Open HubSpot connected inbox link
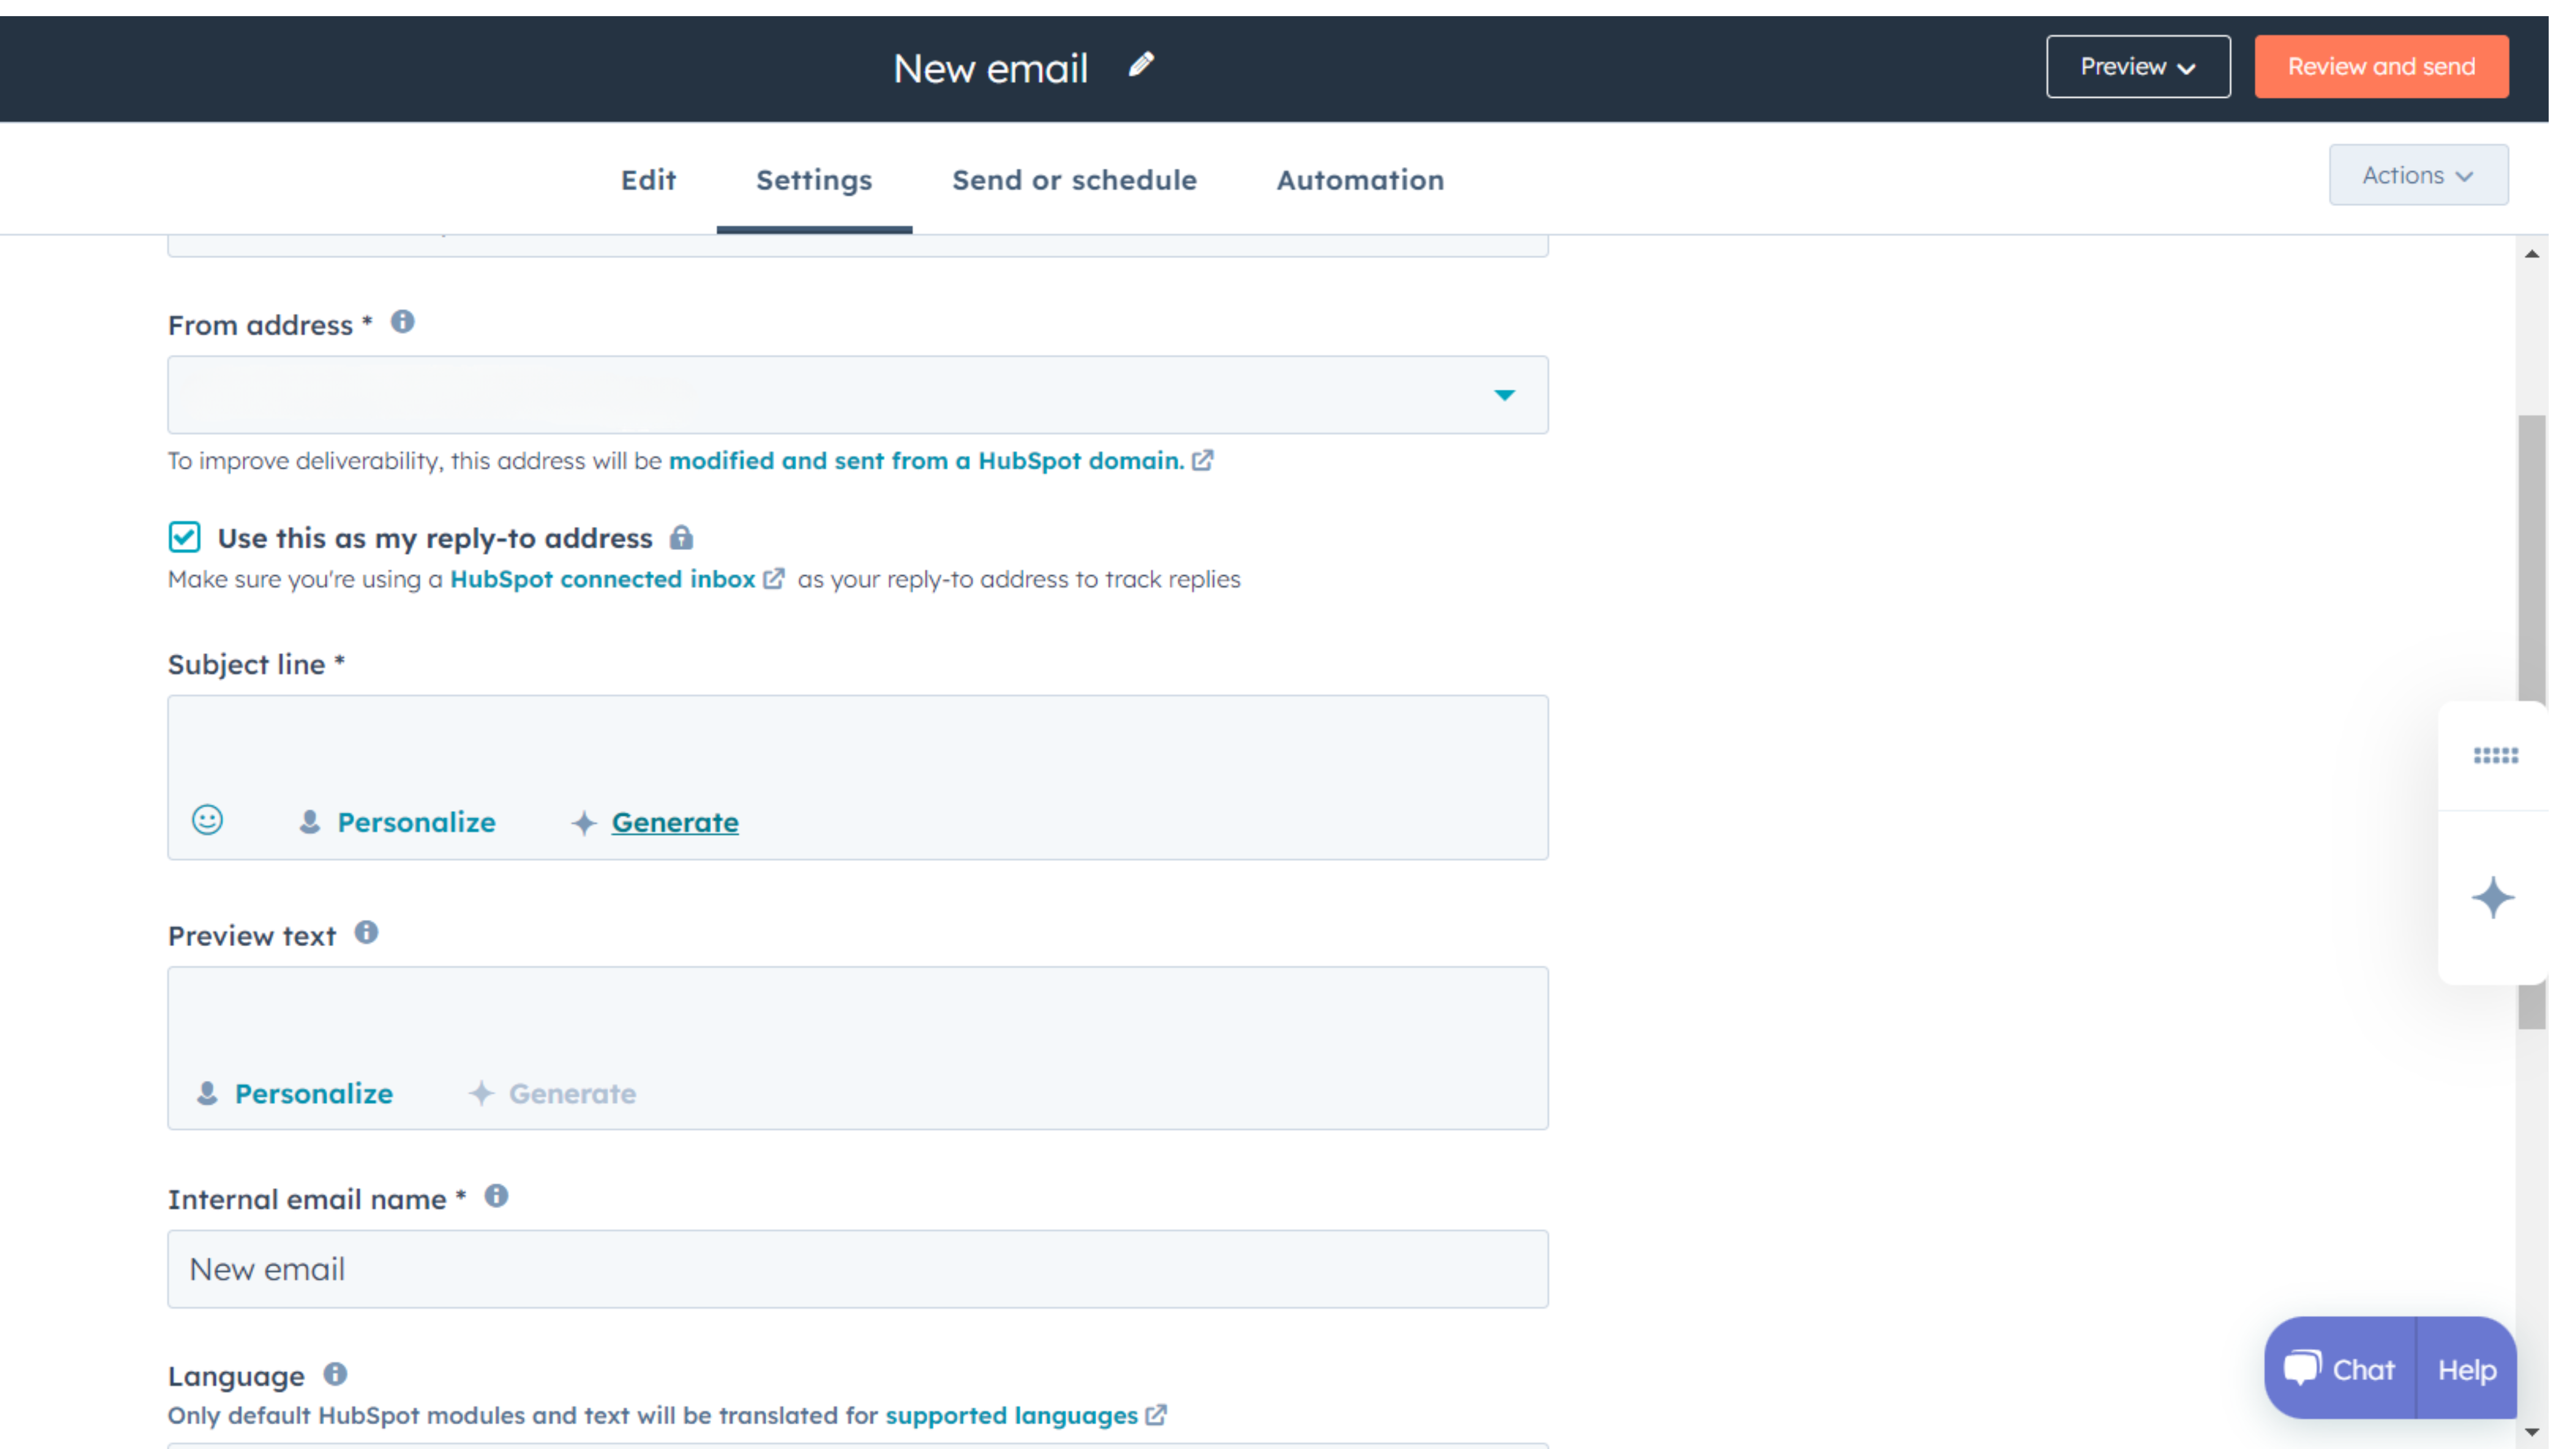2576x1449 pixels. coord(602,579)
